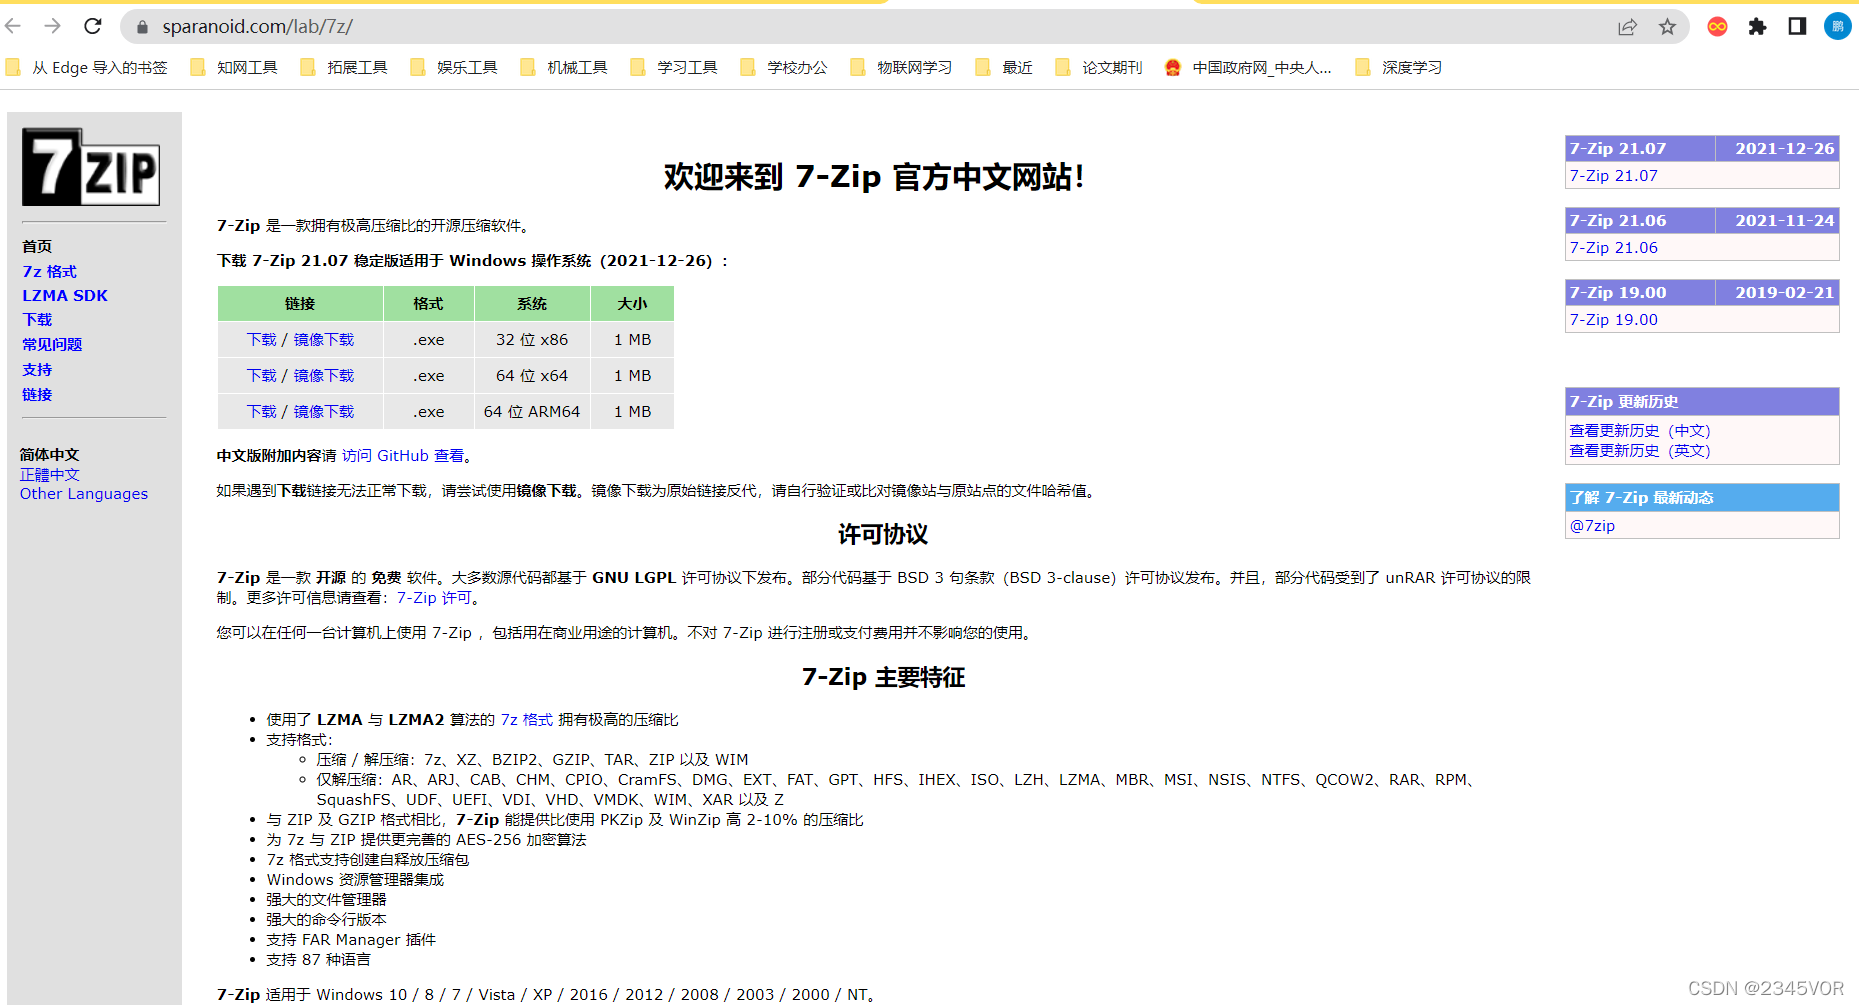Open the Other Languages link

[x=84, y=493]
